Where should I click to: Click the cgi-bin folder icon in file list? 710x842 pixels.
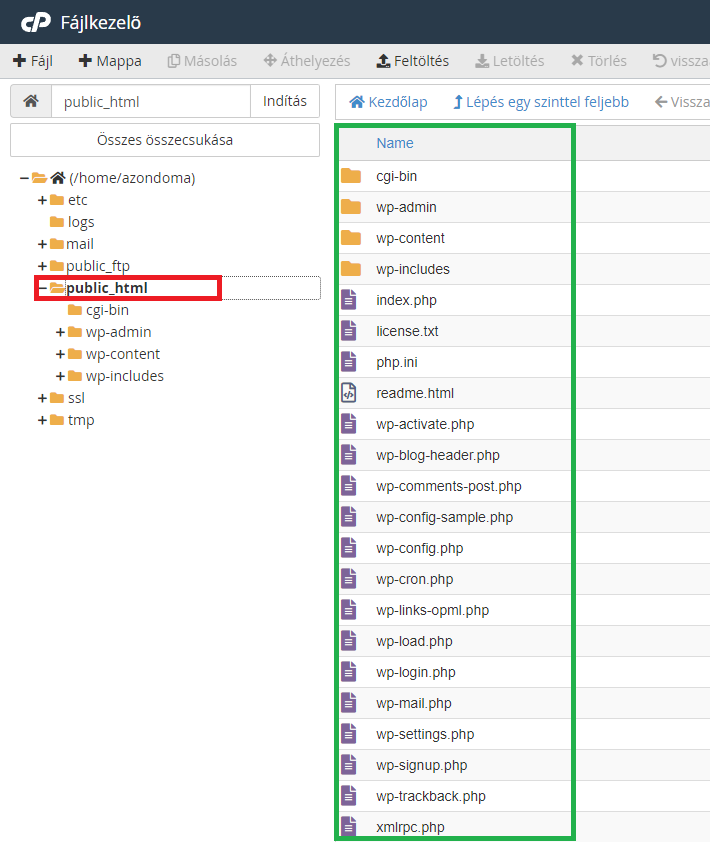pos(350,176)
